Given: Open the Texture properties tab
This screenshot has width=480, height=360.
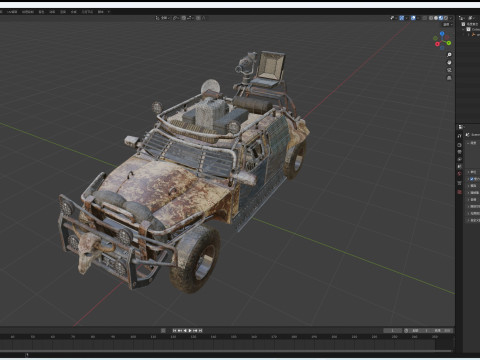Looking at the screenshot, I should [459, 192].
